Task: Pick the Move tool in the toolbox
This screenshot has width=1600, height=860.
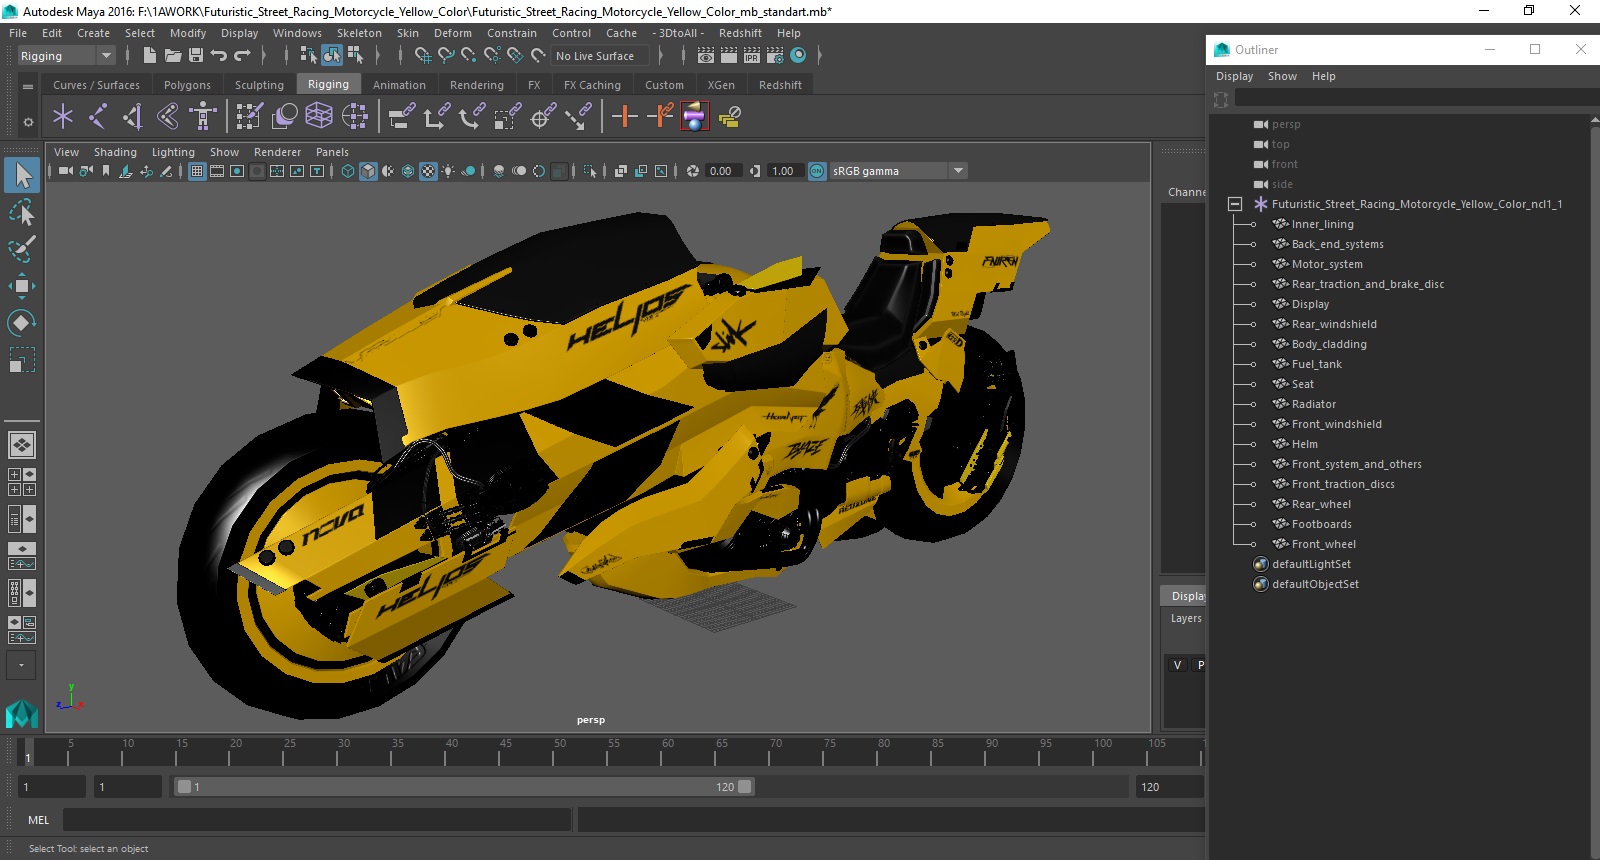Action: pyautogui.click(x=22, y=286)
